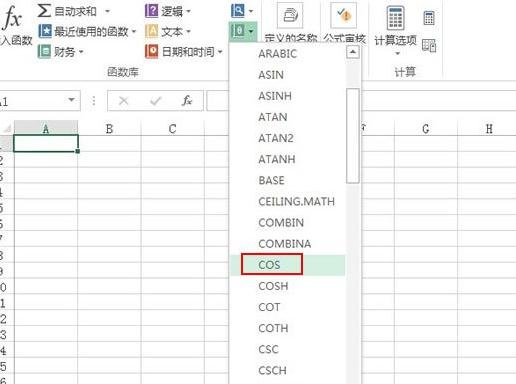This screenshot has height=384, width=516.
Task: Click the Recently Used star icon
Action: pyautogui.click(x=45, y=32)
